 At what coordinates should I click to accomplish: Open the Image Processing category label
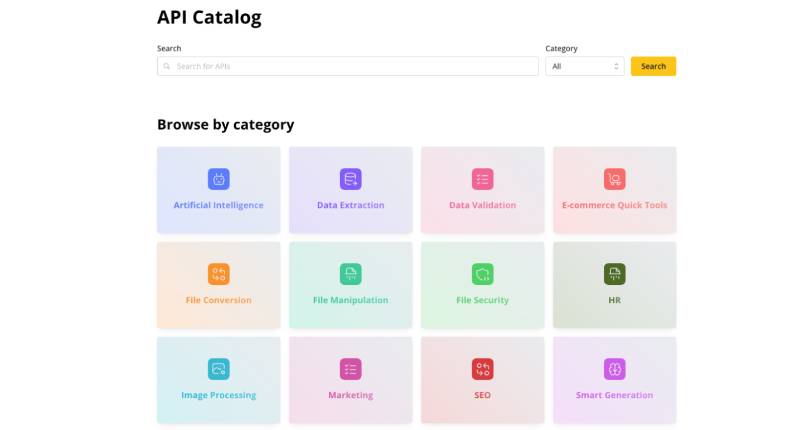pos(218,395)
